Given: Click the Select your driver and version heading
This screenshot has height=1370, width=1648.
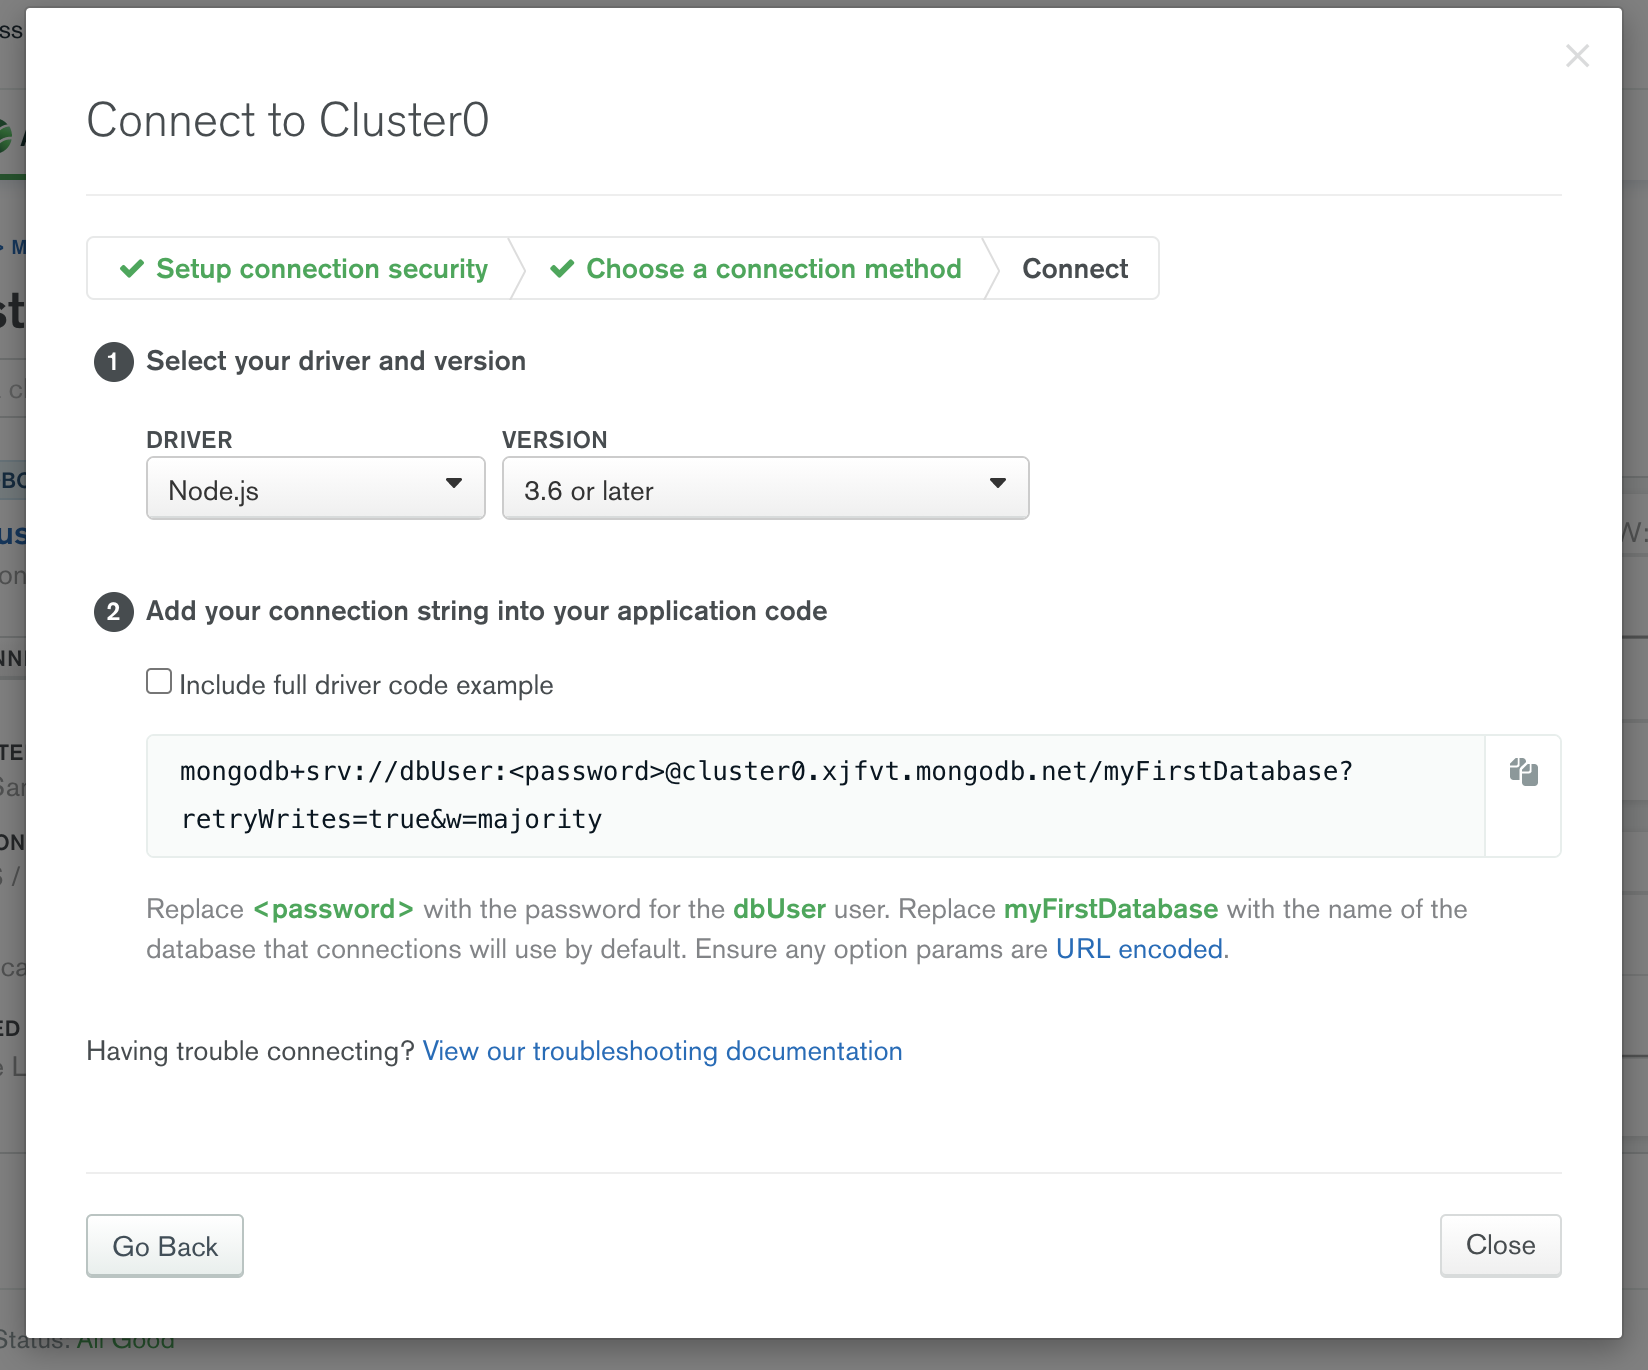Looking at the screenshot, I should [336, 361].
